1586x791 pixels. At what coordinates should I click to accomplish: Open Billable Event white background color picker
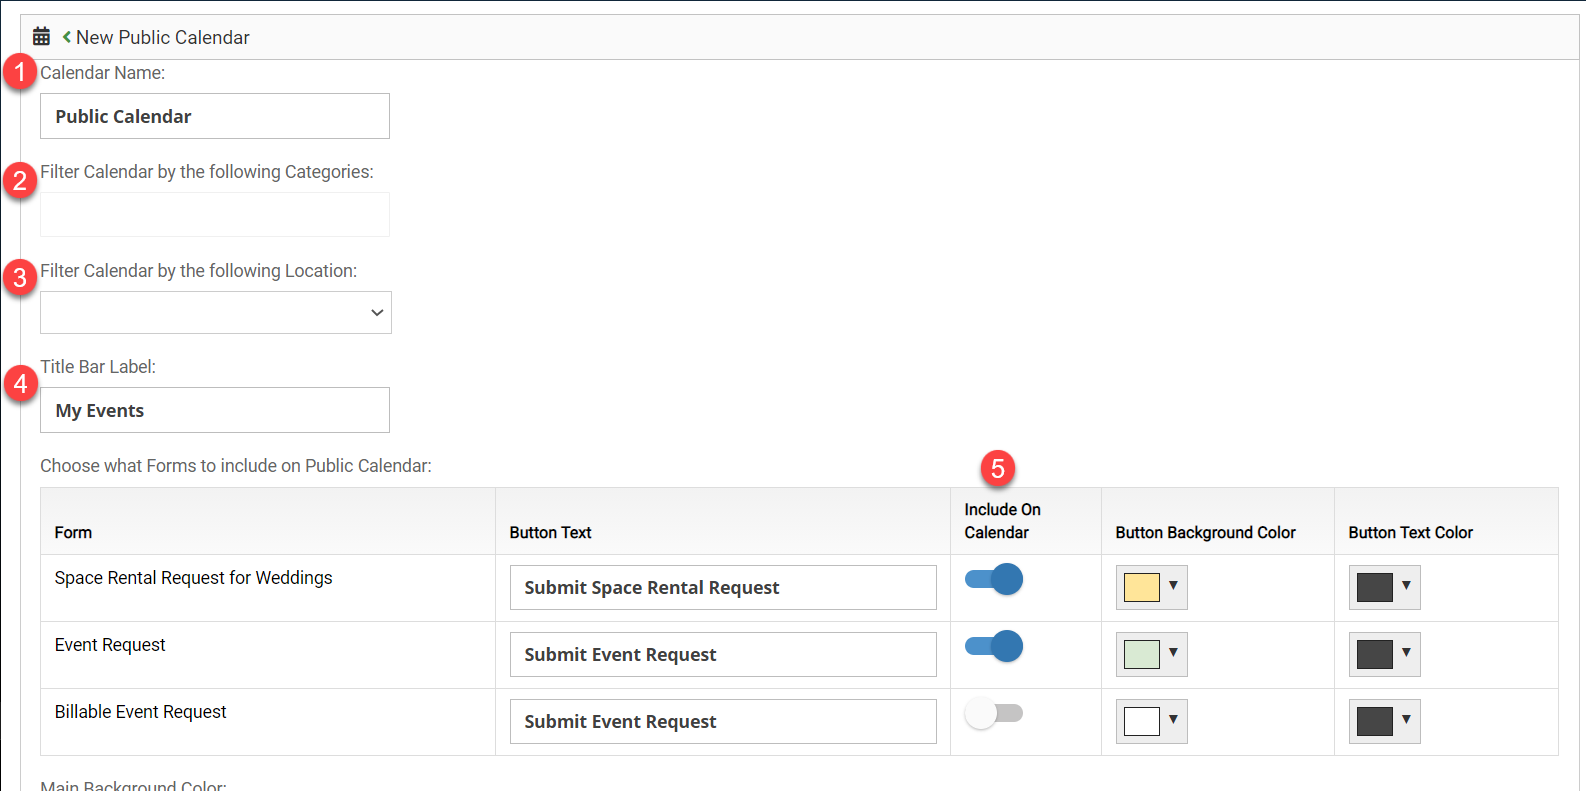click(1151, 721)
